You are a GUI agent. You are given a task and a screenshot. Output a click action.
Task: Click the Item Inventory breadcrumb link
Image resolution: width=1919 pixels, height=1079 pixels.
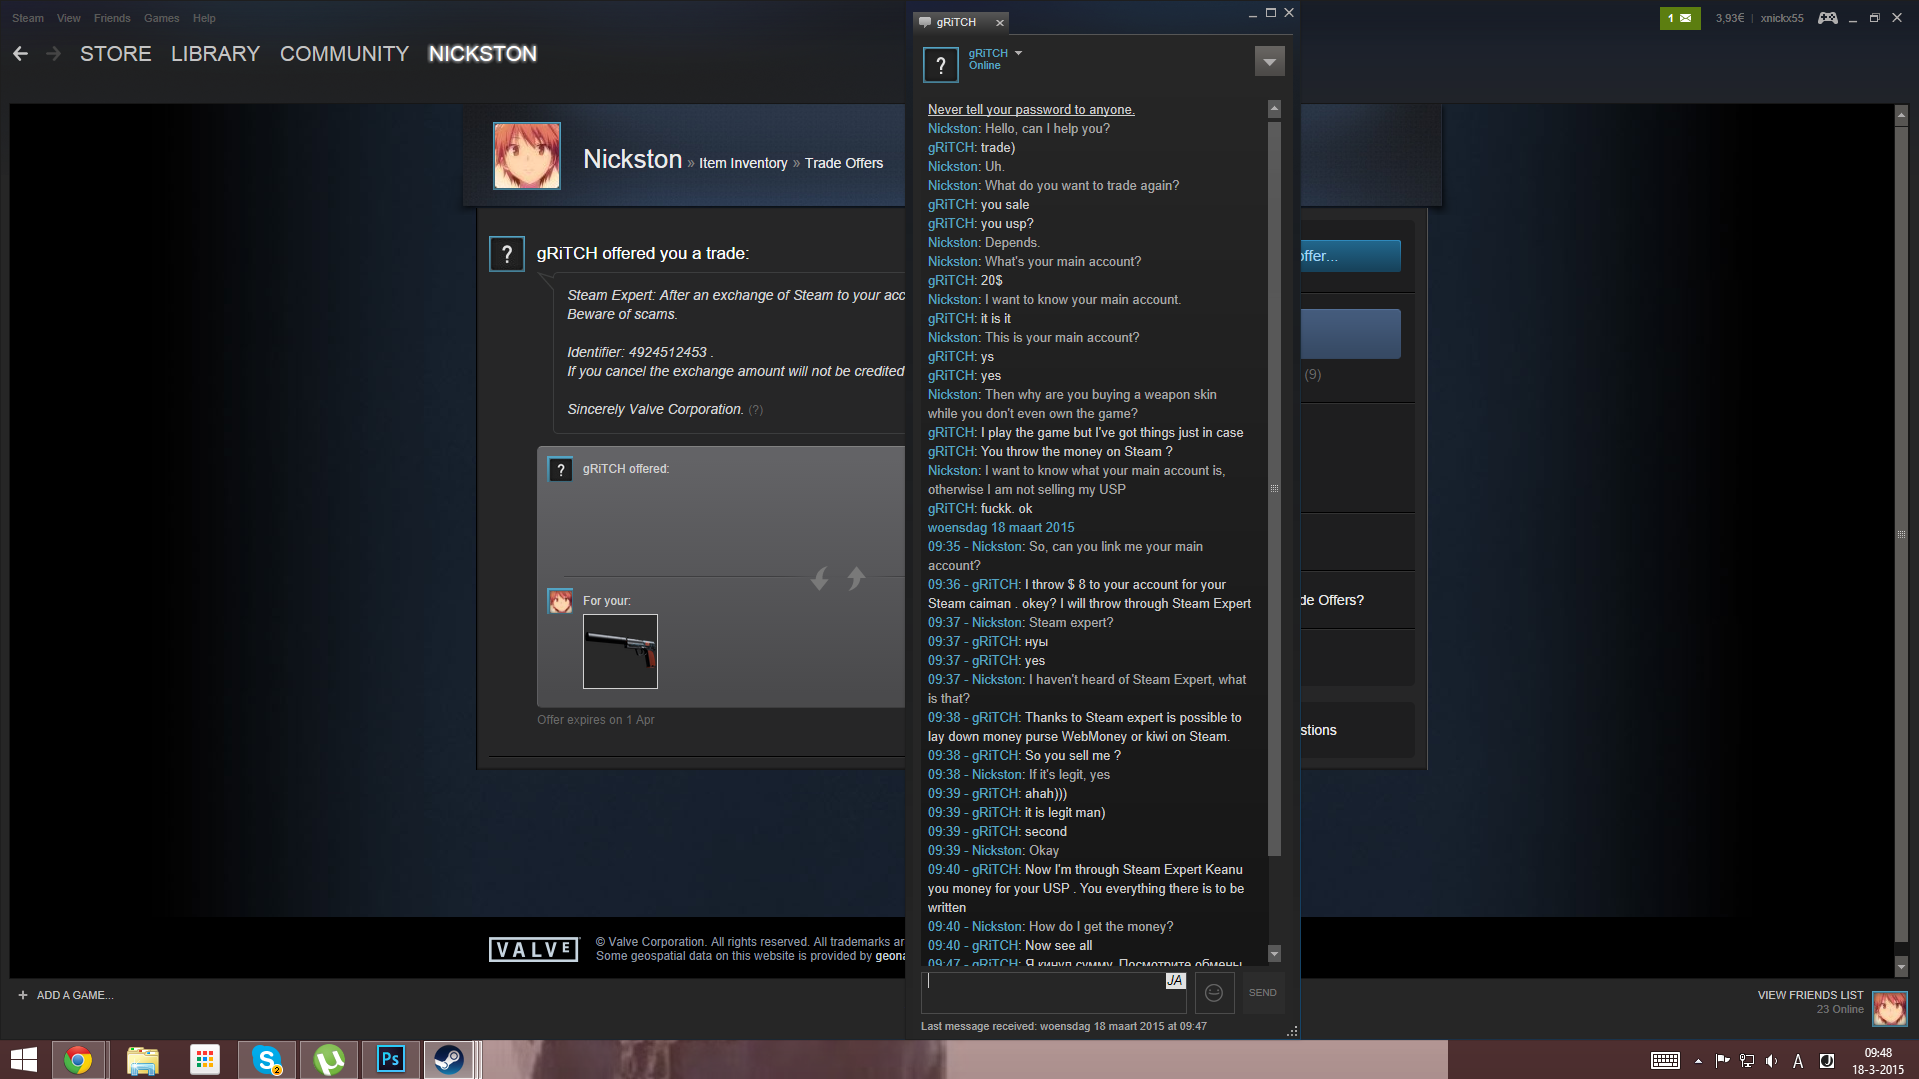(743, 163)
